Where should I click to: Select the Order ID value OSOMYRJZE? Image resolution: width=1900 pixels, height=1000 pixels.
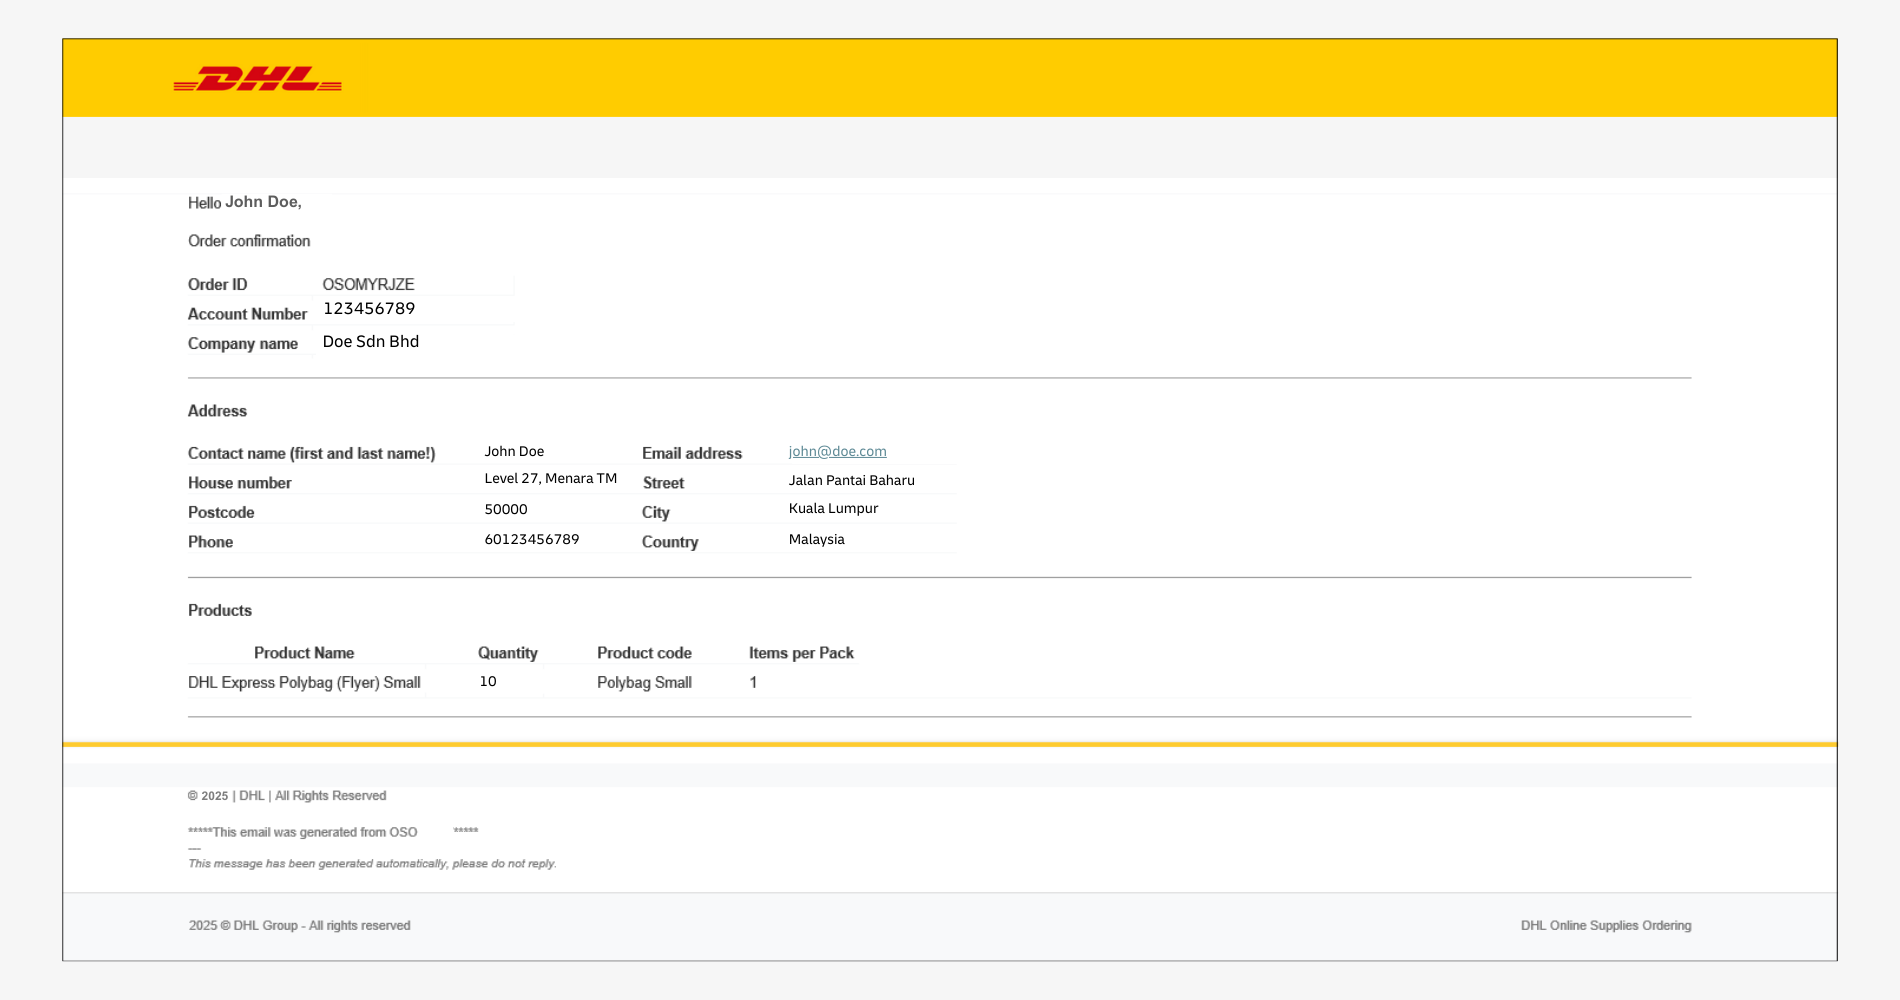click(x=368, y=284)
